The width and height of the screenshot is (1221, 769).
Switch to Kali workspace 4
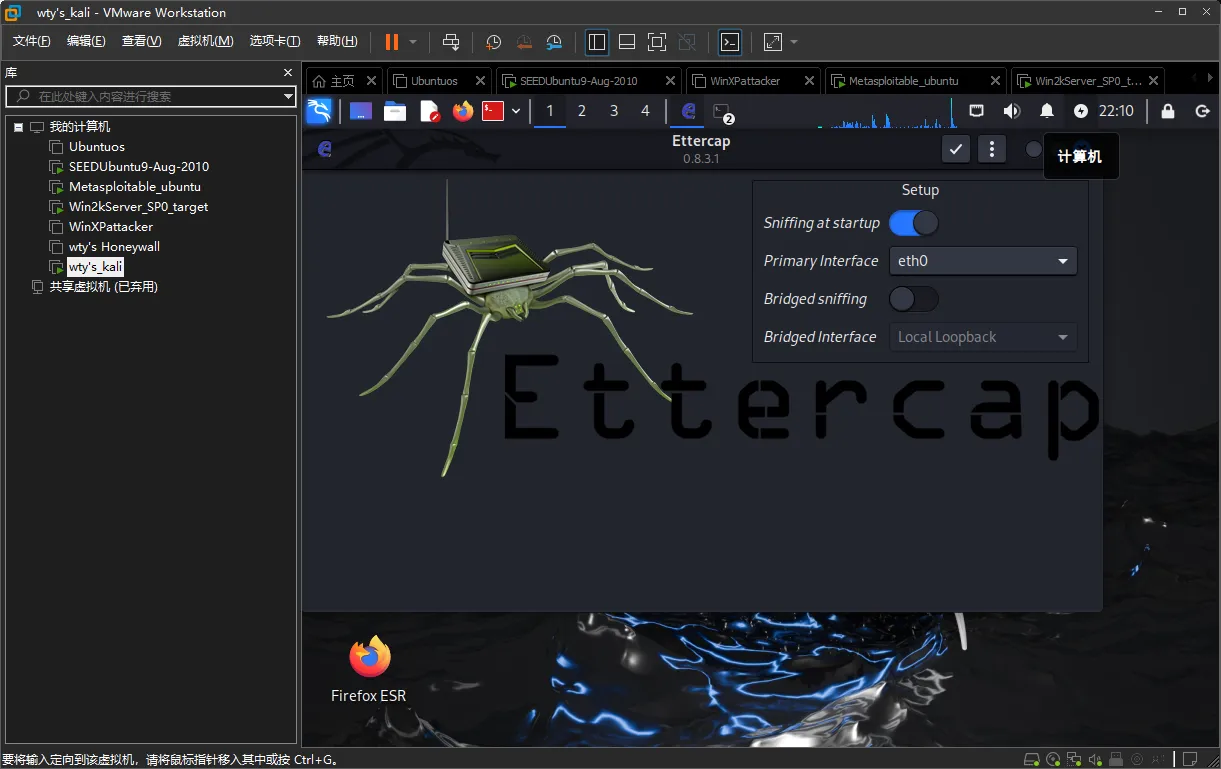coord(645,111)
